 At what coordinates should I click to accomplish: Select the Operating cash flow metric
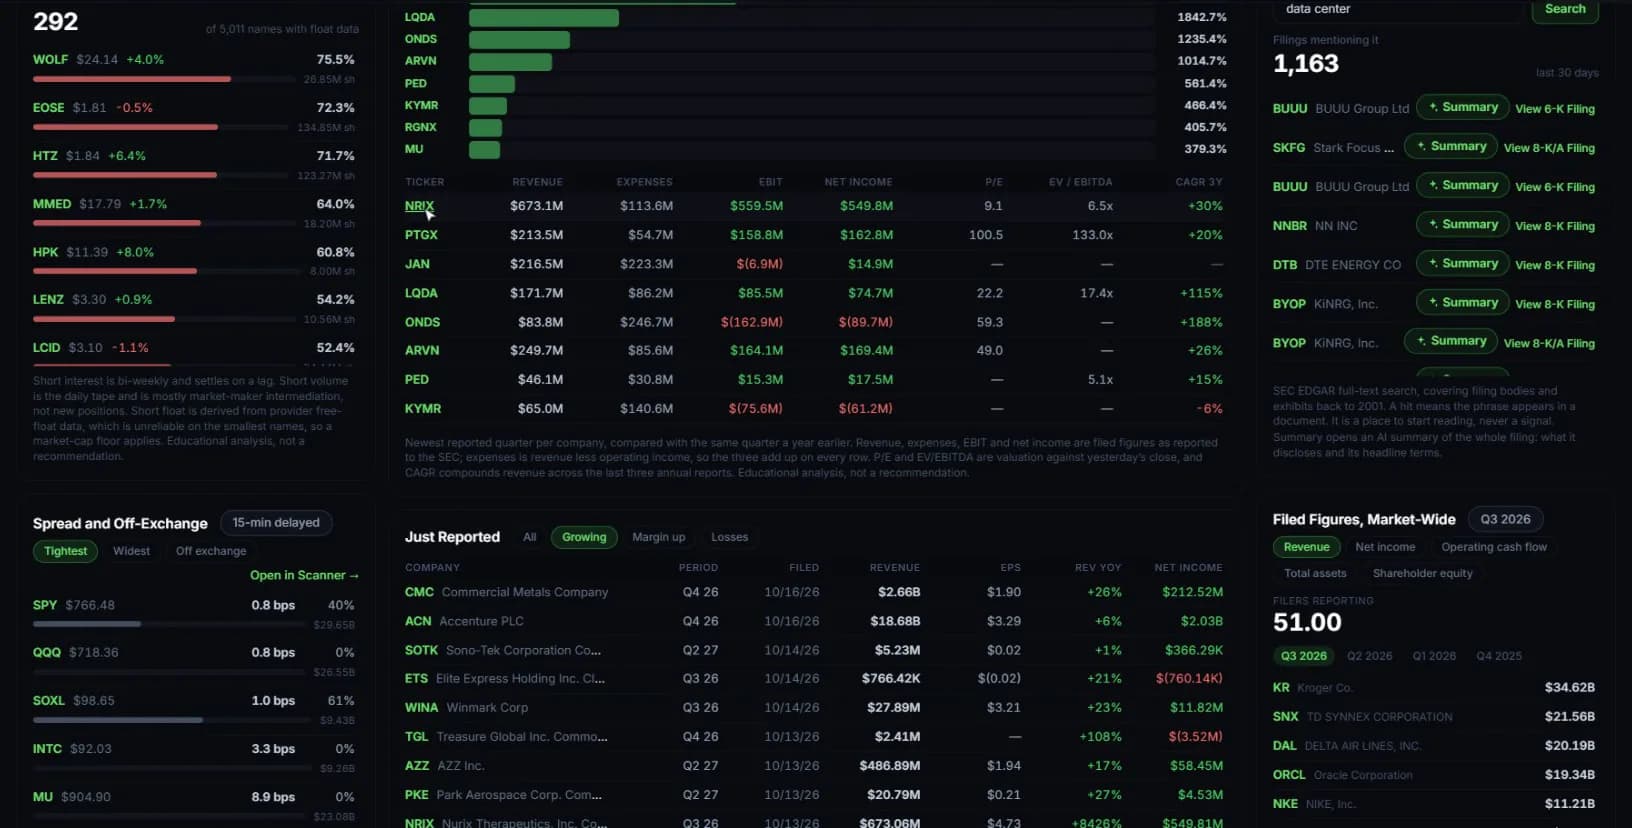coord(1494,547)
